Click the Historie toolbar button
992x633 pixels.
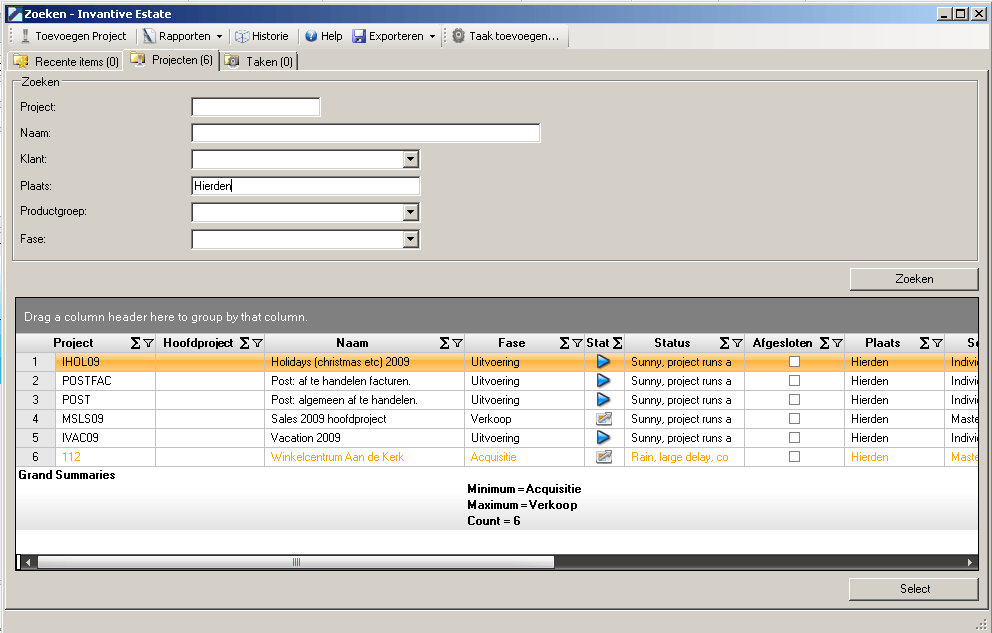coord(262,36)
